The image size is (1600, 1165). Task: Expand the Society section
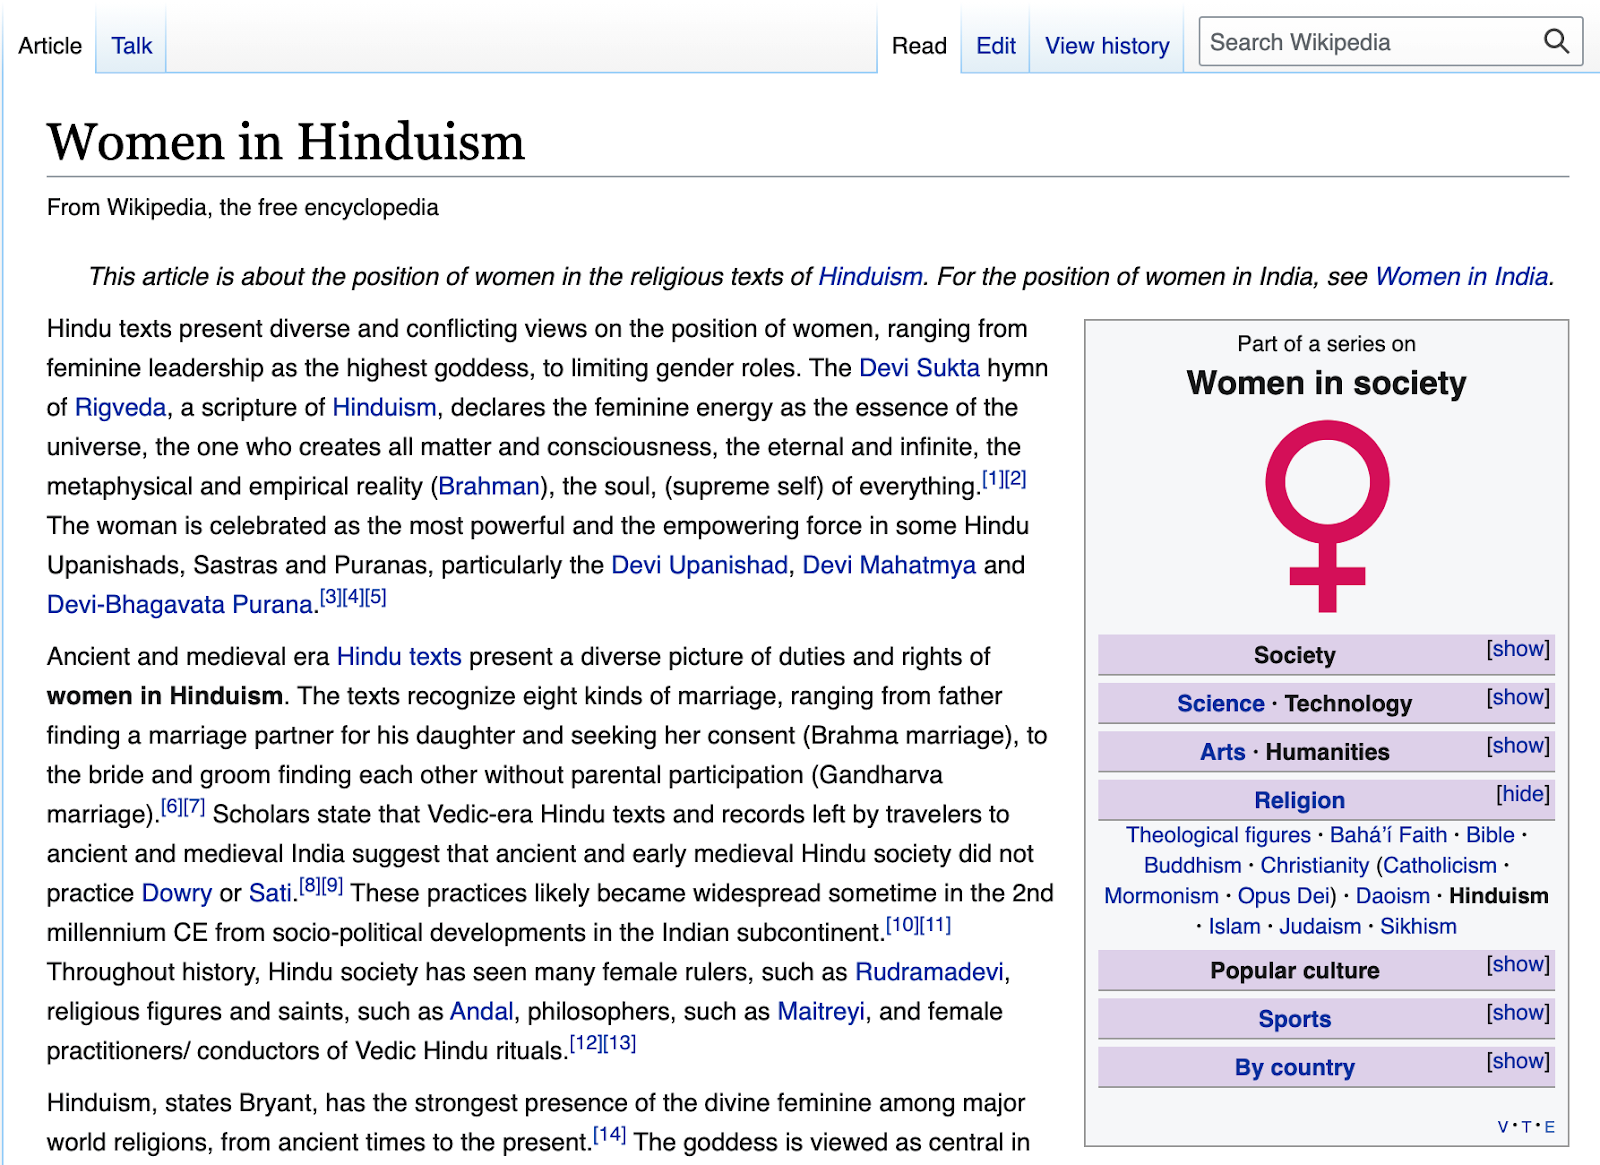tap(1518, 649)
